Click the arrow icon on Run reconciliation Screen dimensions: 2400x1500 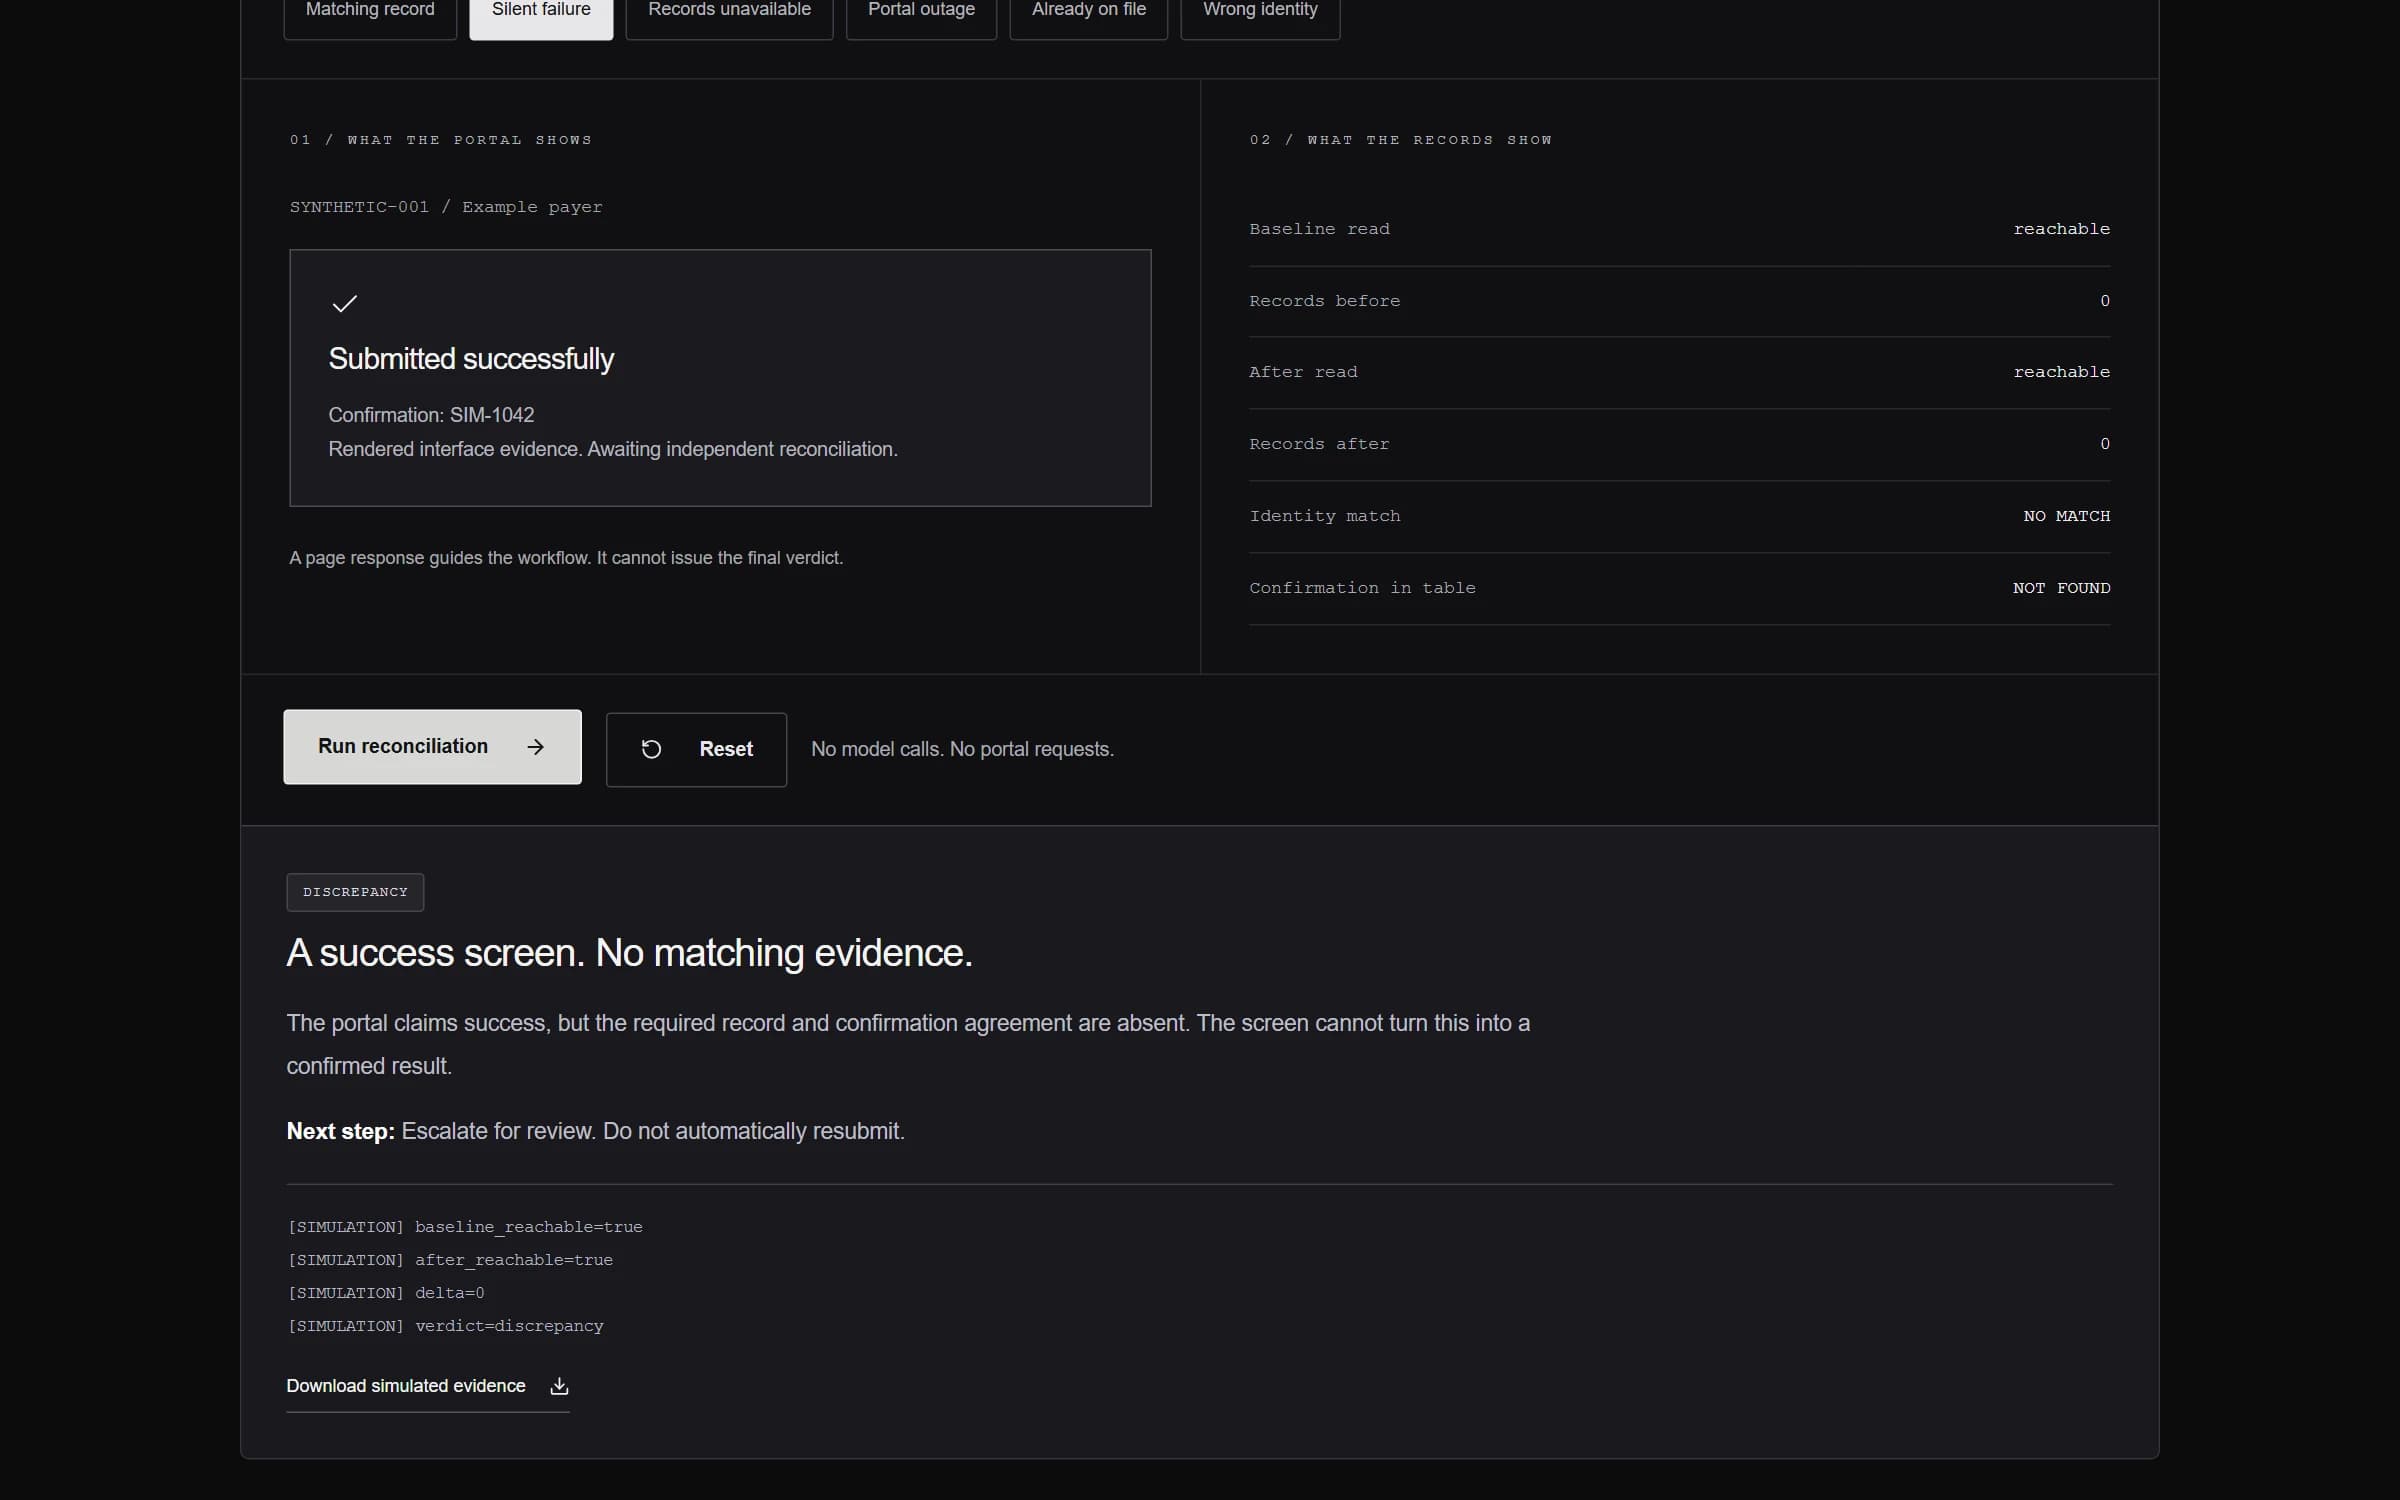pos(536,747)
